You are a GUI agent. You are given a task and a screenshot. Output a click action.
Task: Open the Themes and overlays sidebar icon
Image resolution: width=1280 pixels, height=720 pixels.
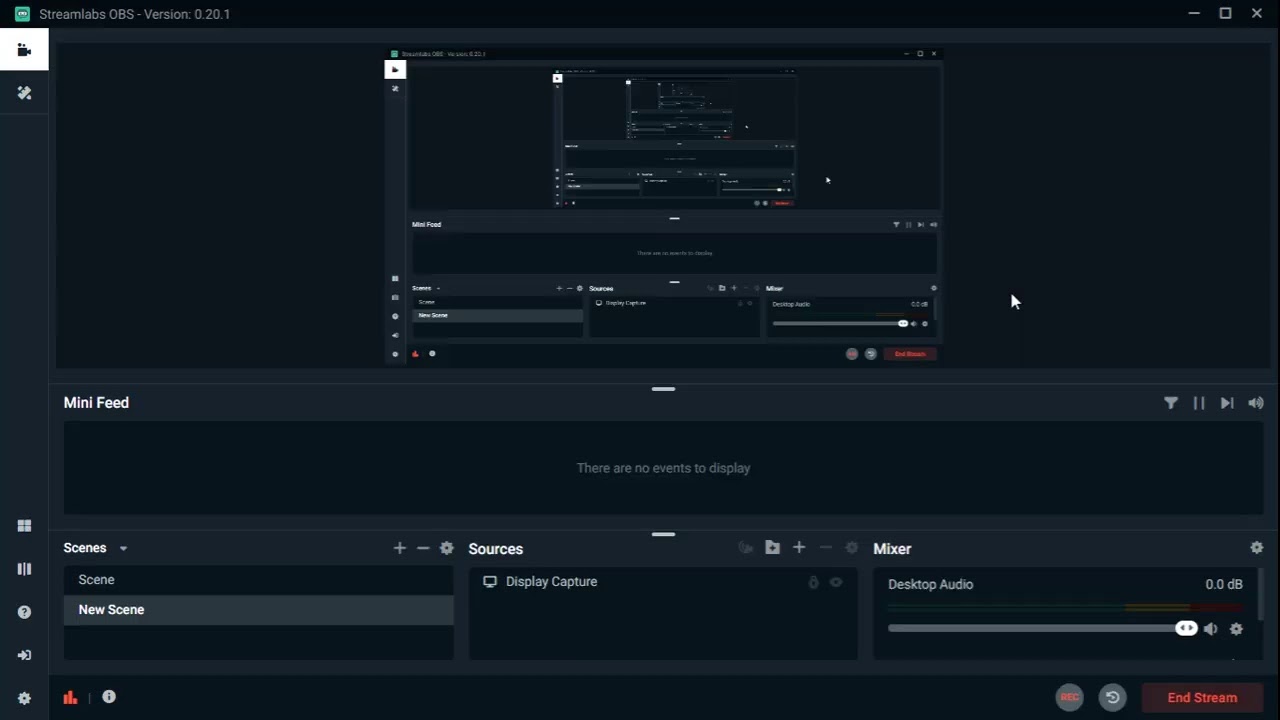(x=24, y=93)
